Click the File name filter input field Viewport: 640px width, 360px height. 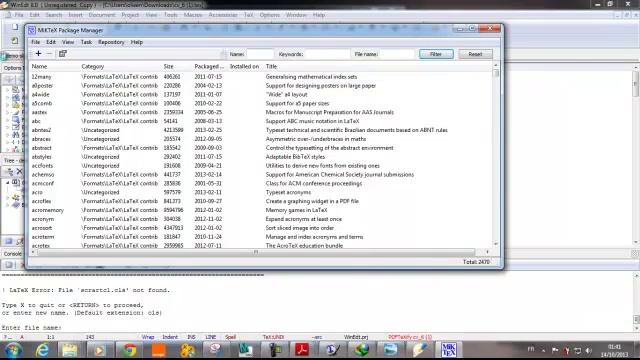tap(397, 54)
